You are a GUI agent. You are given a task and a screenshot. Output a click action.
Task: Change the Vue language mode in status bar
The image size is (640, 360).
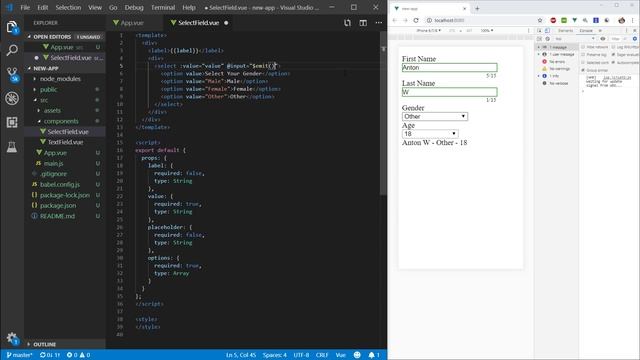[340, 355]
